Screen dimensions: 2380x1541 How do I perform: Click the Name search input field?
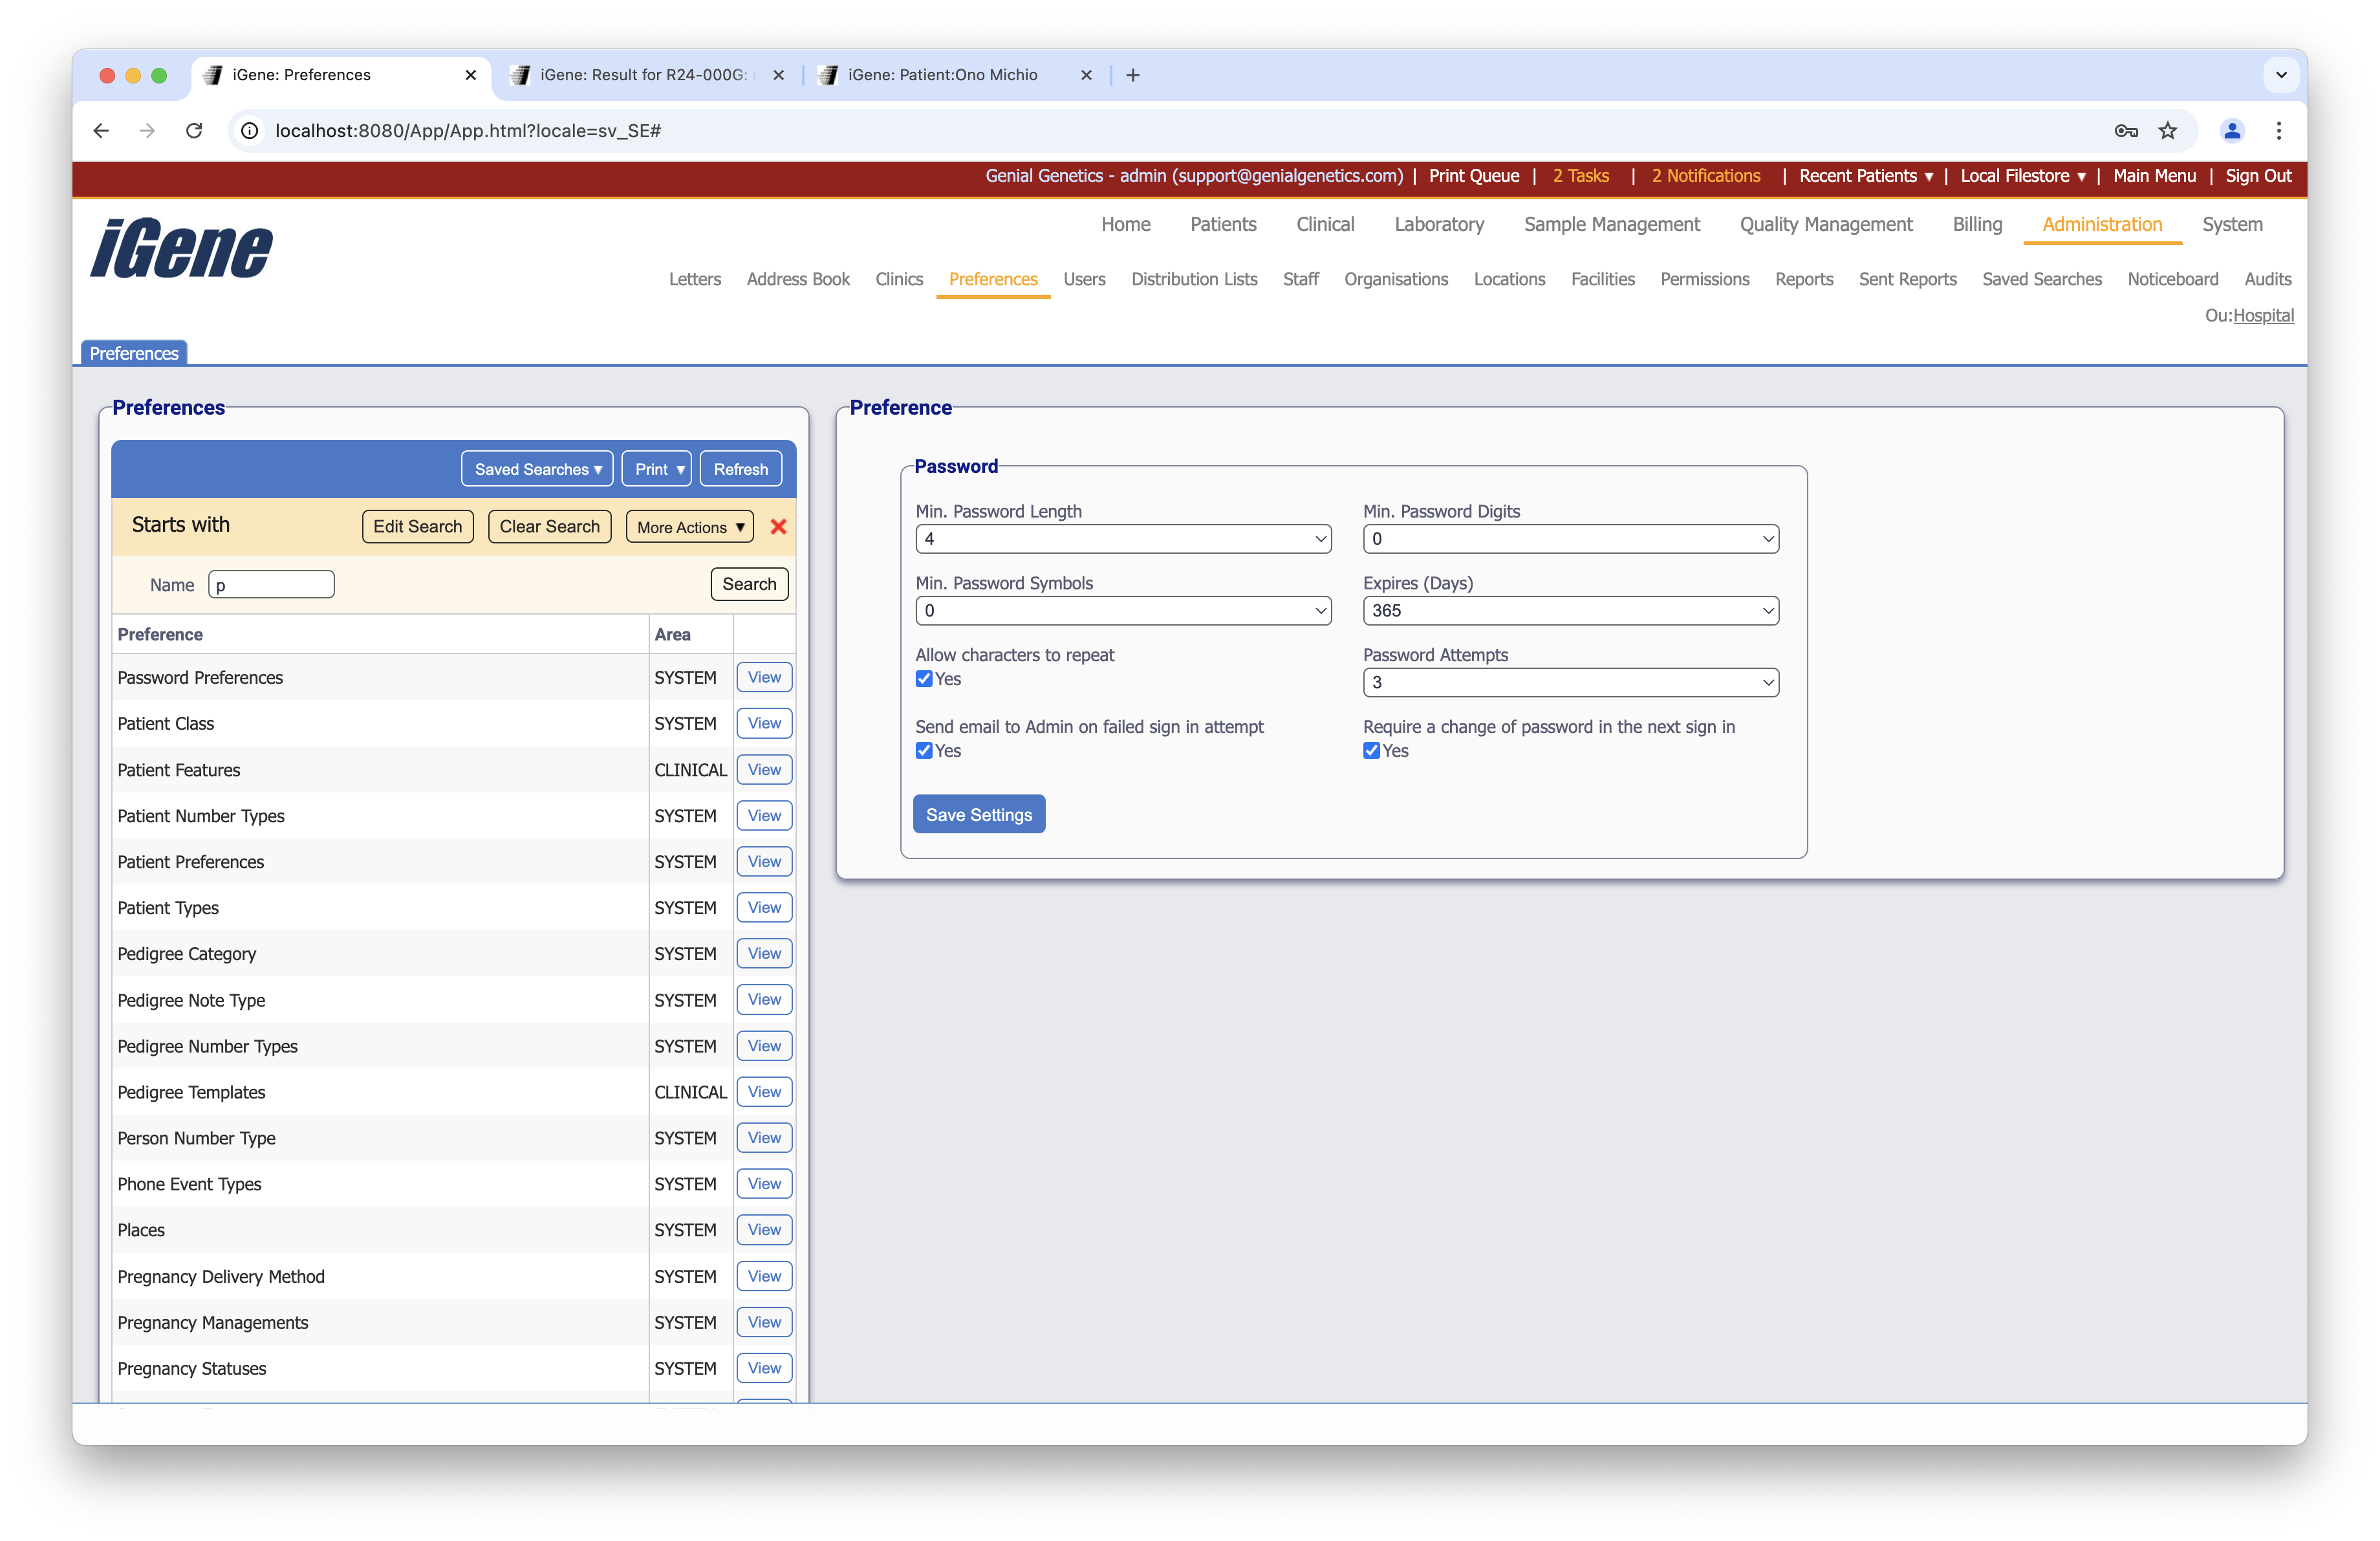point(271,585)
